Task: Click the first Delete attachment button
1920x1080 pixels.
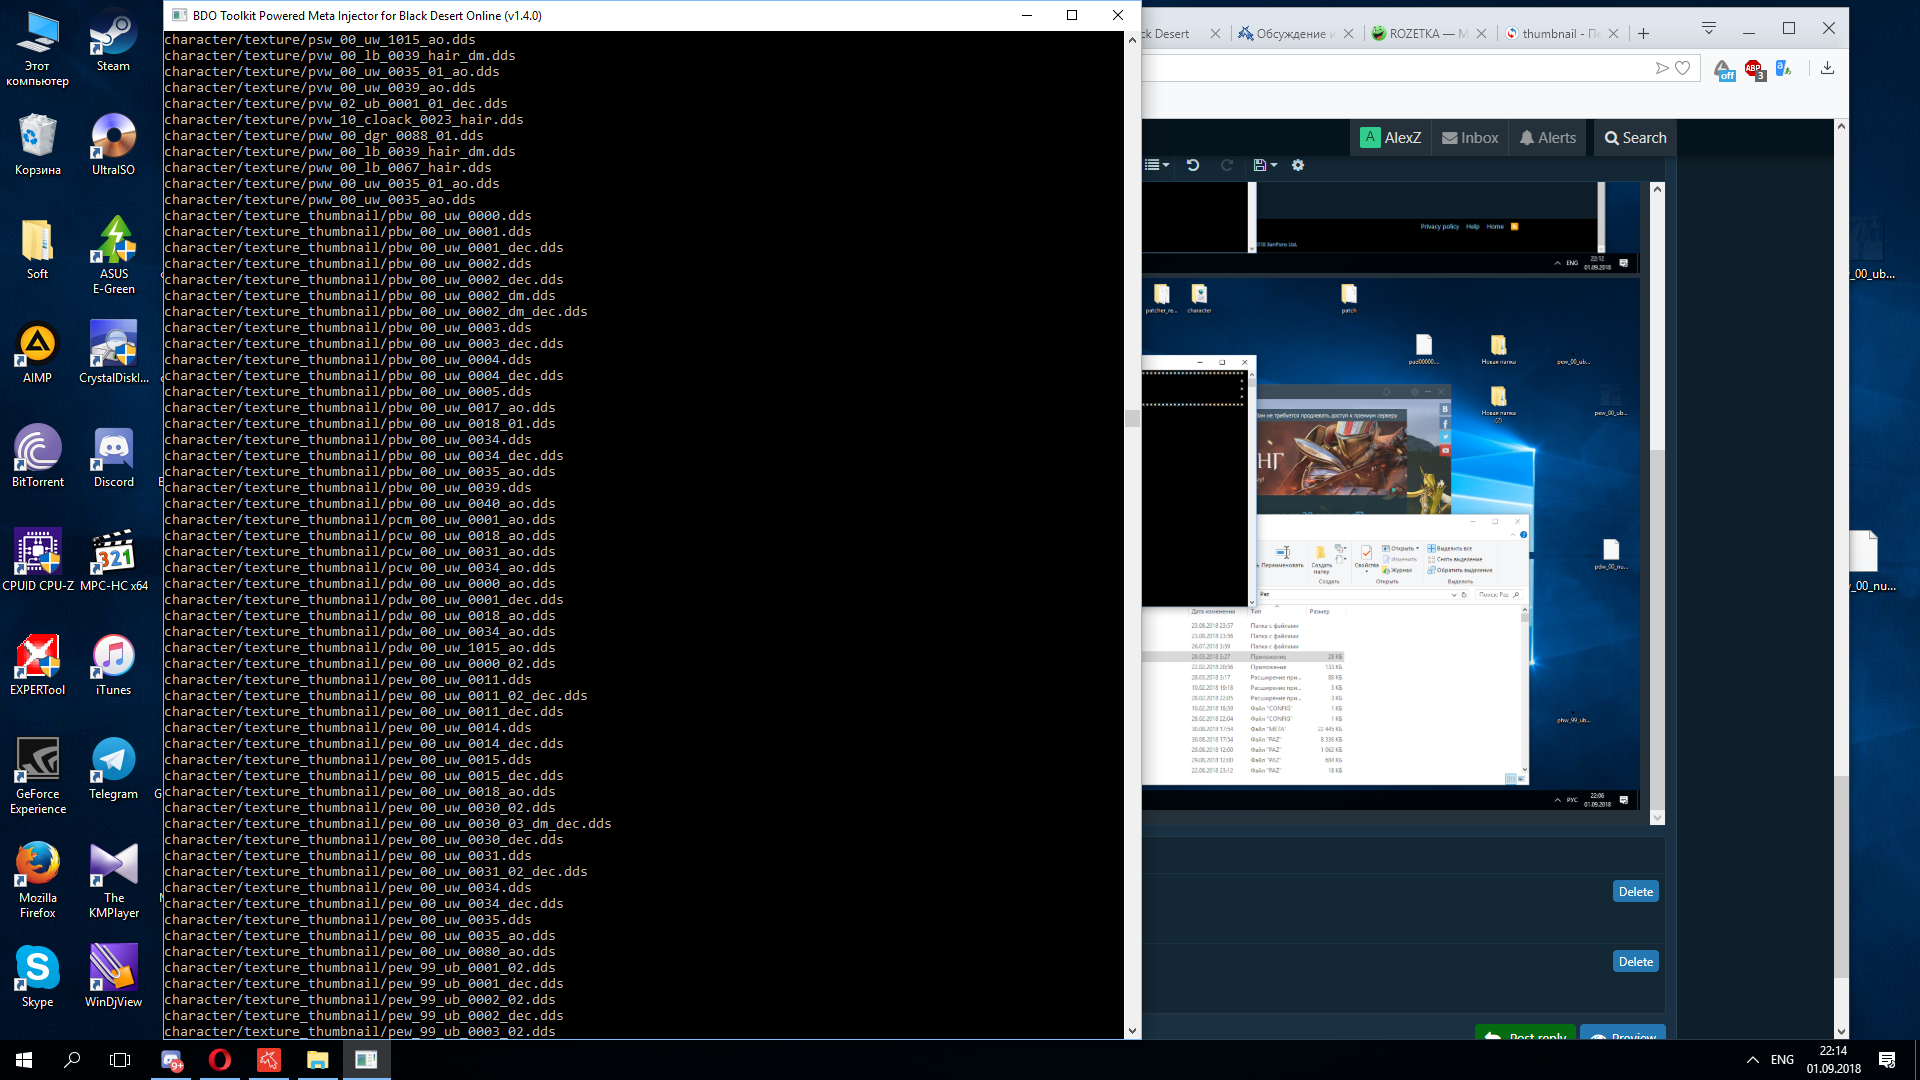Action: (x=1636, y=892)
